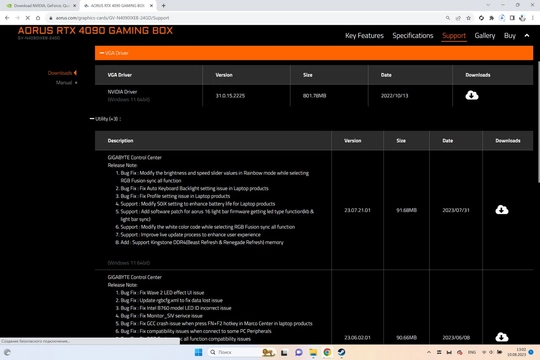Open the Chrome profile avatar
The image size is (540, 360).
click(522, 18)
